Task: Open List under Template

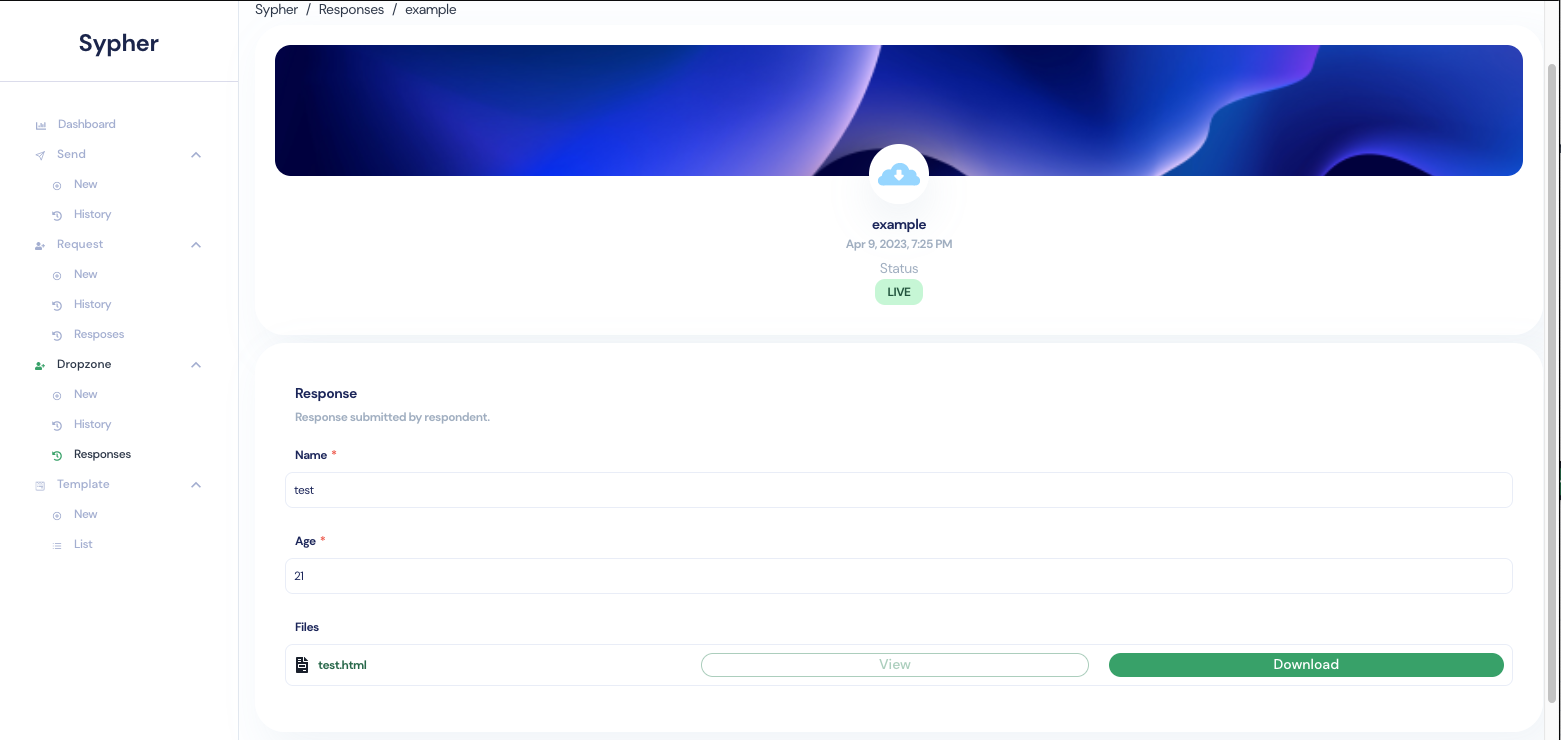Action: [83, 544]
